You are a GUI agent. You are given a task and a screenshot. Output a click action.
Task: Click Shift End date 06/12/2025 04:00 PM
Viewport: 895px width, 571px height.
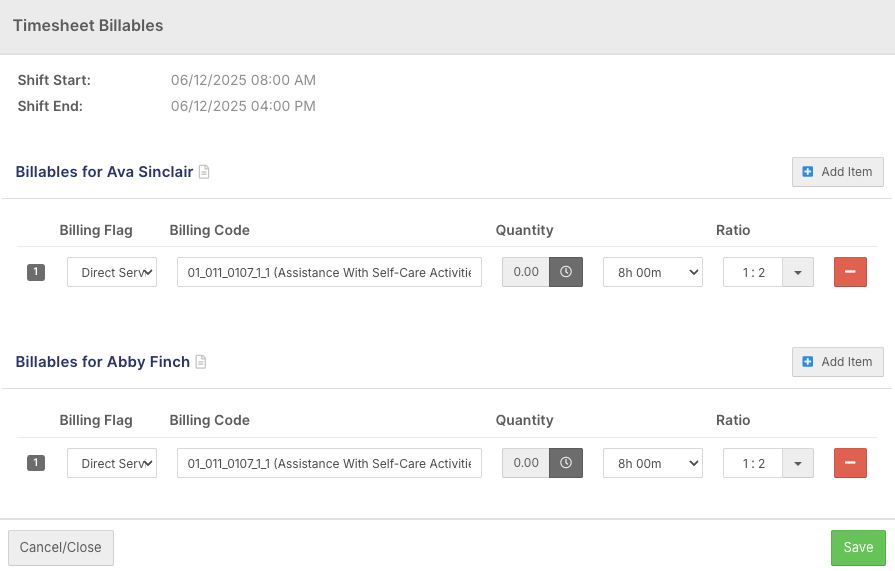coord(243,106)
